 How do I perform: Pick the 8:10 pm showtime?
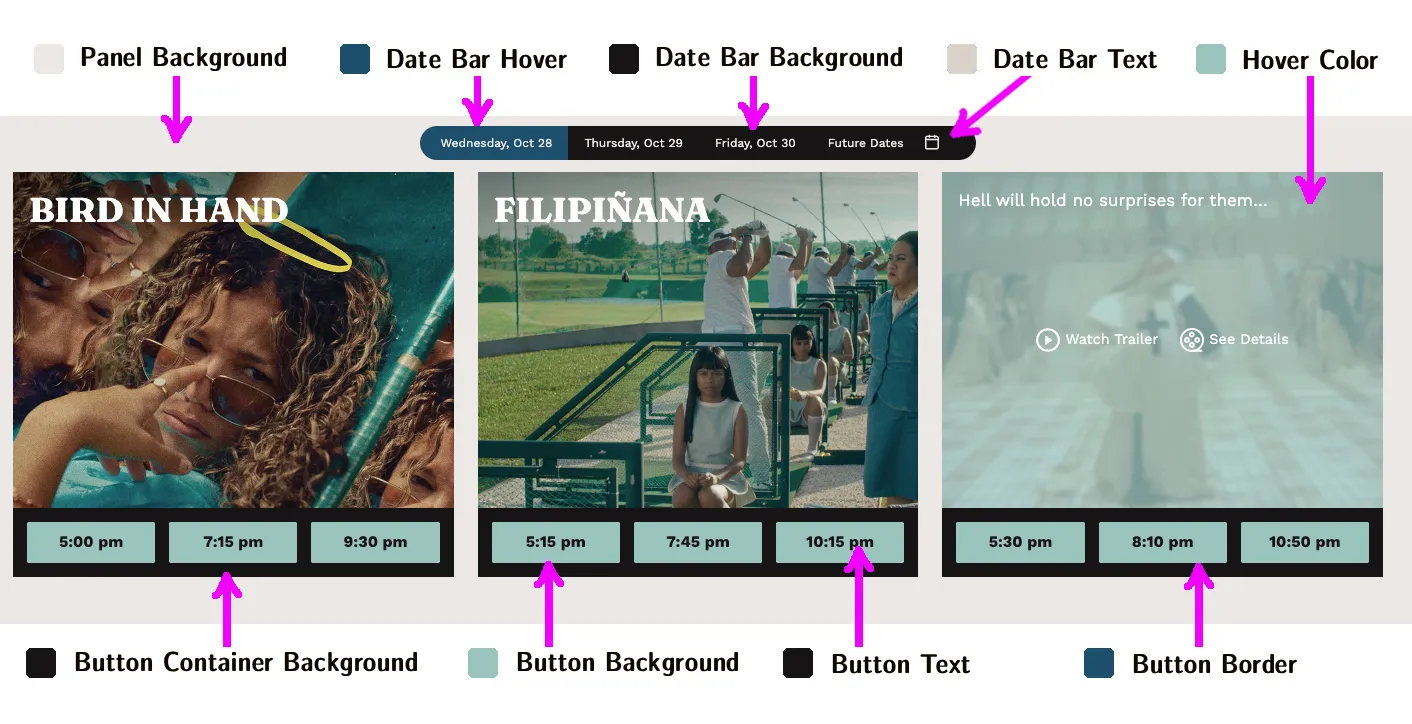pyautogui.click(x=1162, y=542)
